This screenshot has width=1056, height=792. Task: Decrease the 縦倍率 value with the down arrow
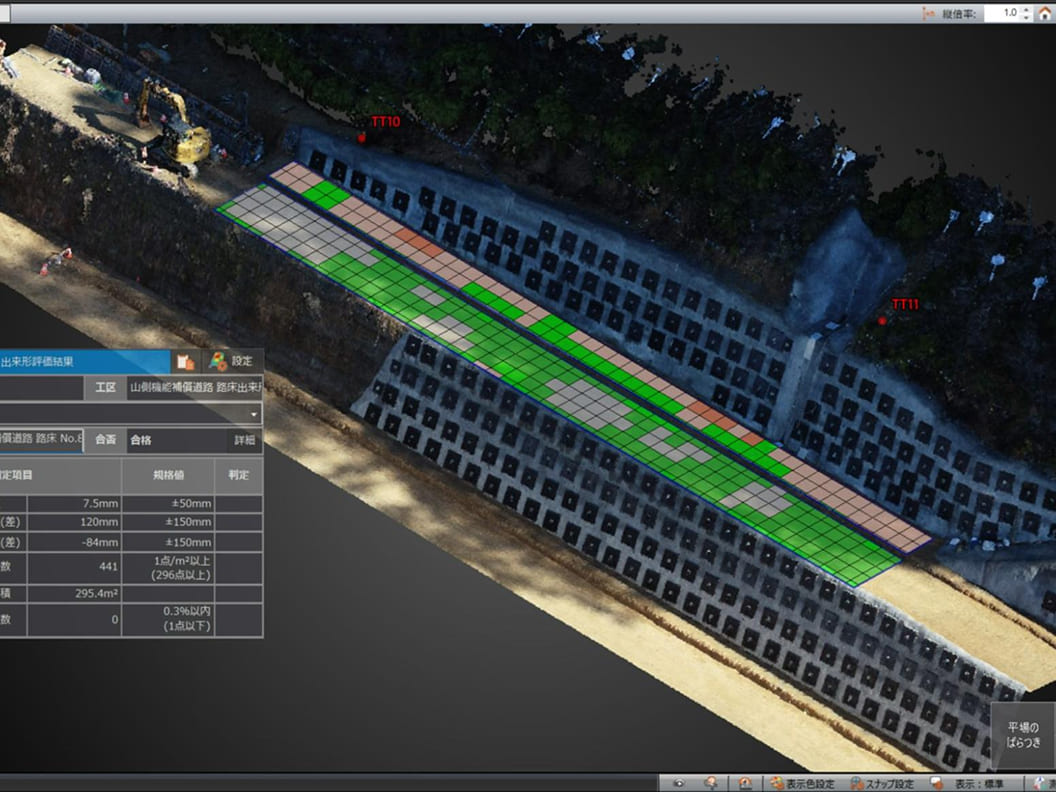pos(1026,17)
